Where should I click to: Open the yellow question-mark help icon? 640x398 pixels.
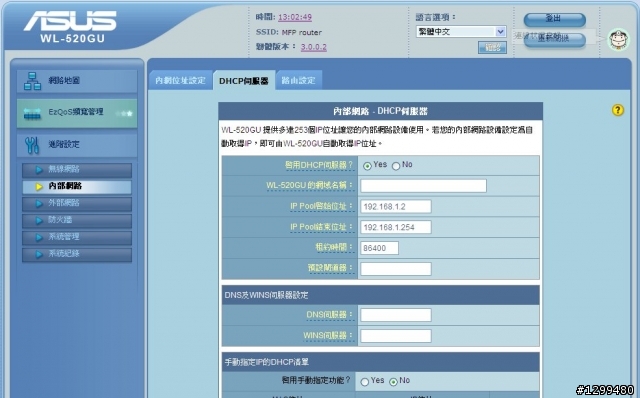(x=618, y=110)
